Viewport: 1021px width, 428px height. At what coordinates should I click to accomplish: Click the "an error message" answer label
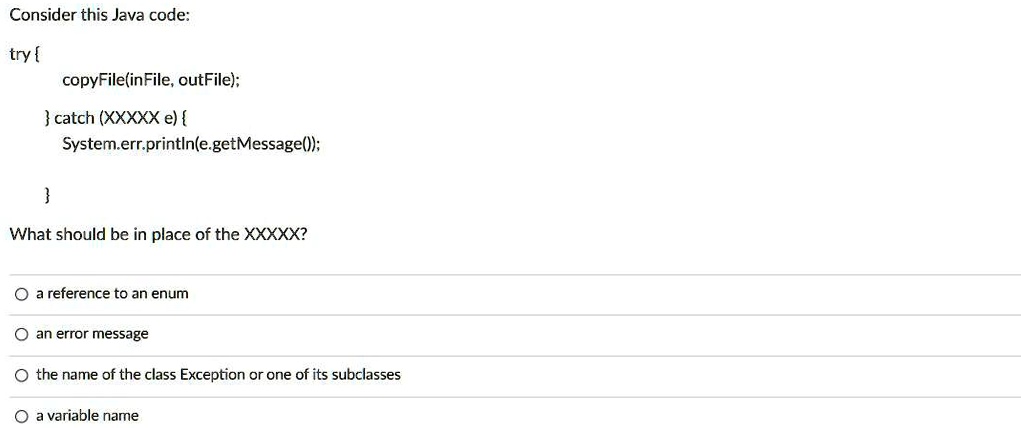coord(92,334)
